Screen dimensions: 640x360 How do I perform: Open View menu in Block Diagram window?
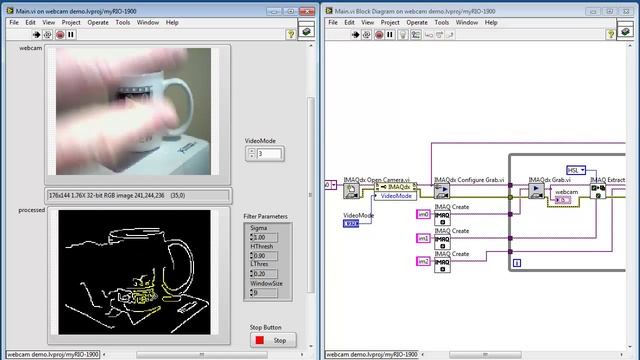pos(367,22)
